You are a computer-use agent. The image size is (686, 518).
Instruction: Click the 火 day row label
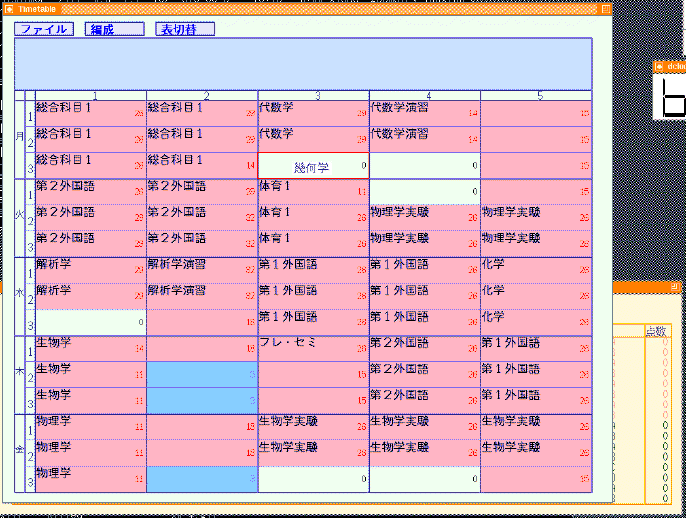(19, 217)
